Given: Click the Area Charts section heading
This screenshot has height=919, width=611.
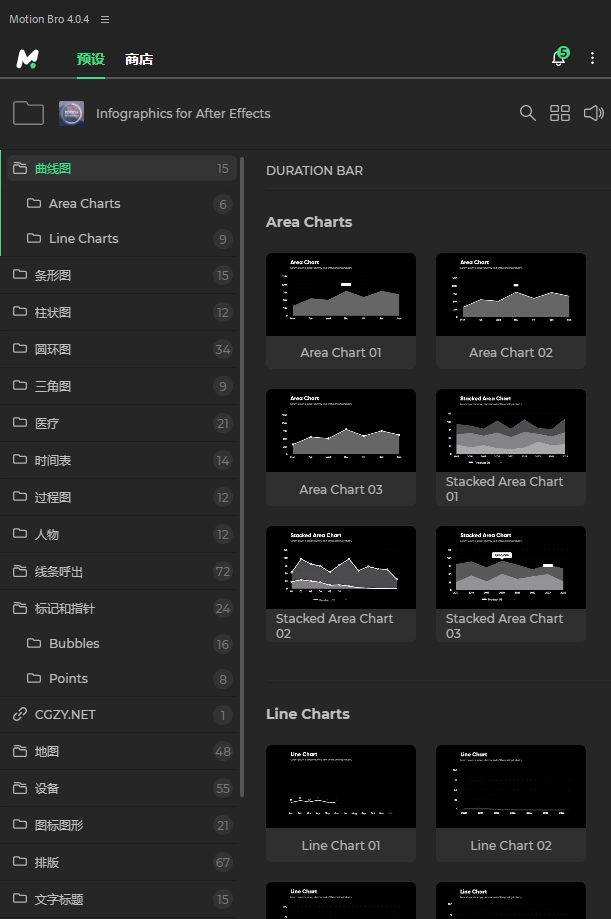Looking at the screenshot, I should (x=309, y=222).
